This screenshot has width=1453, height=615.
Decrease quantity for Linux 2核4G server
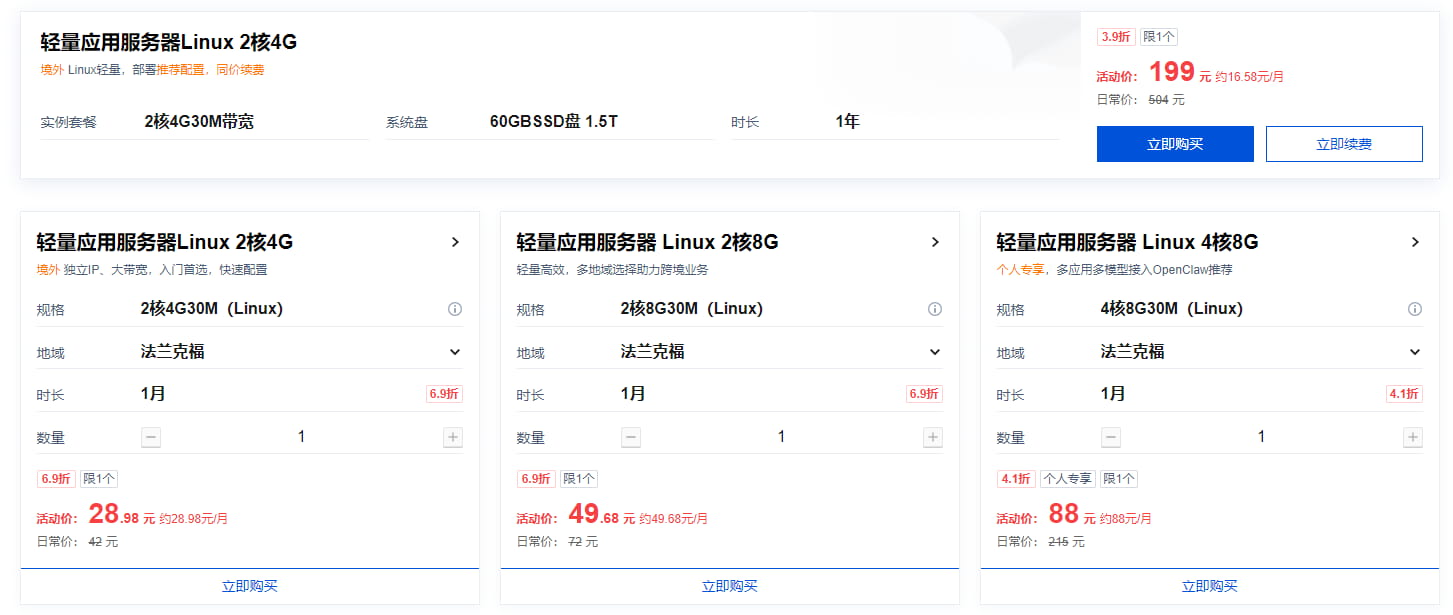(x=151, y=437)
